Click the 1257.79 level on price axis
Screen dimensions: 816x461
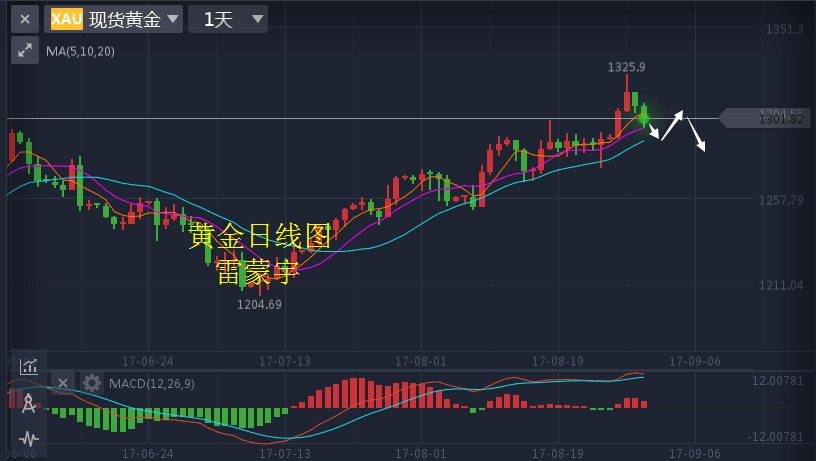click(781, 201)
